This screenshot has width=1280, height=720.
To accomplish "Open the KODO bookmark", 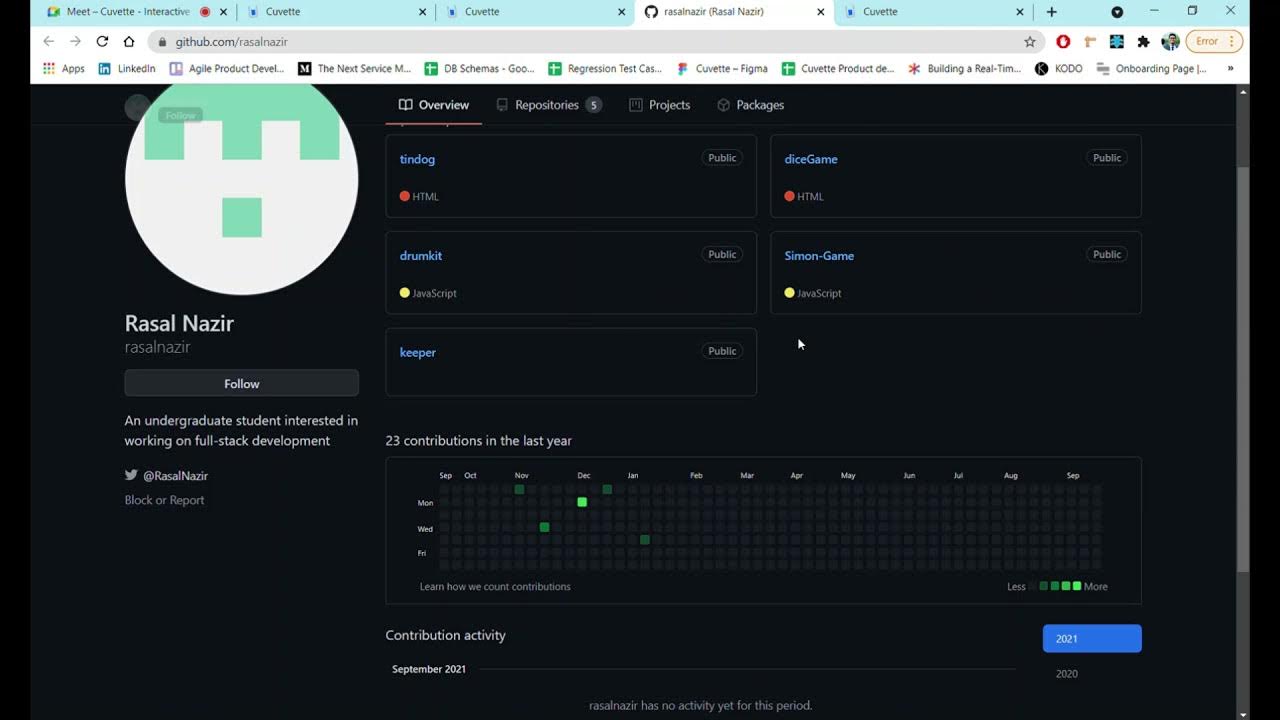I will (1058, 69).
